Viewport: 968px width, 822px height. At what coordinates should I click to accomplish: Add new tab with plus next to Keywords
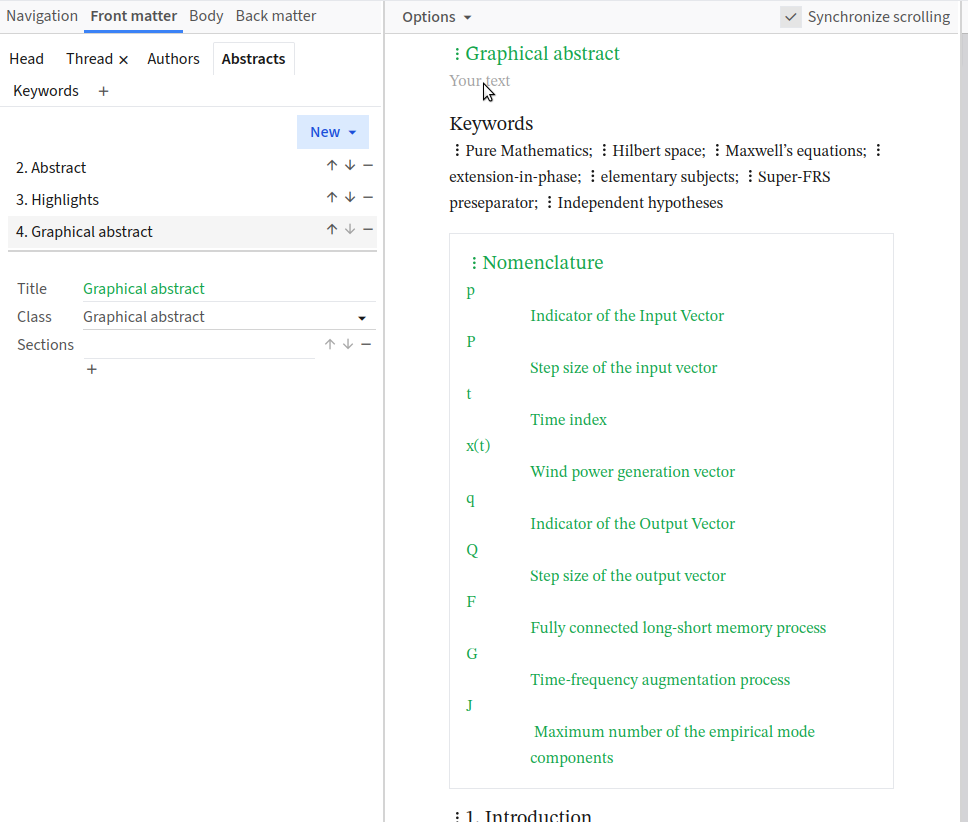coord(103,91)
